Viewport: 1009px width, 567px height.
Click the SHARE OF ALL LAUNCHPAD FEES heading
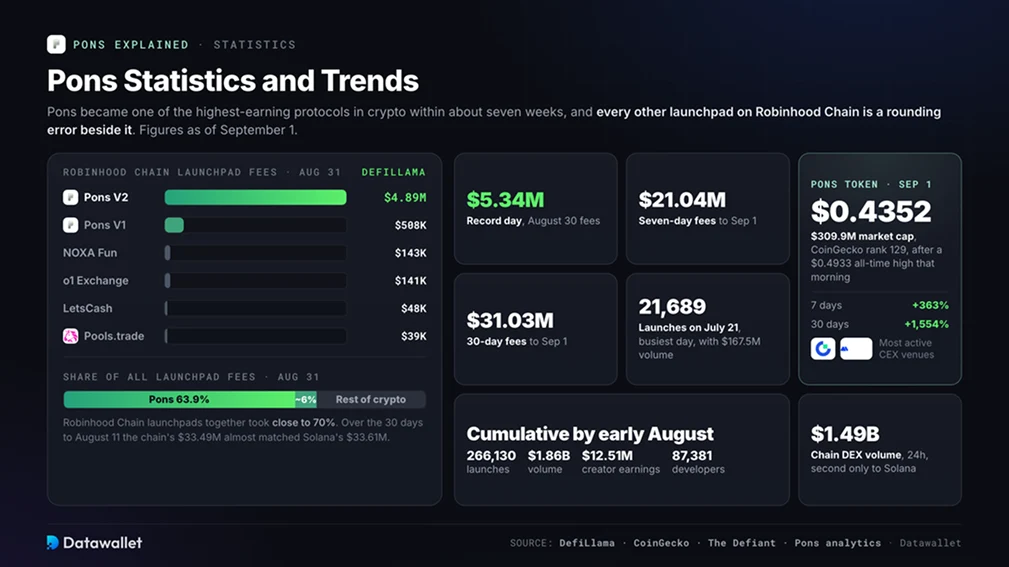(191, 377)
